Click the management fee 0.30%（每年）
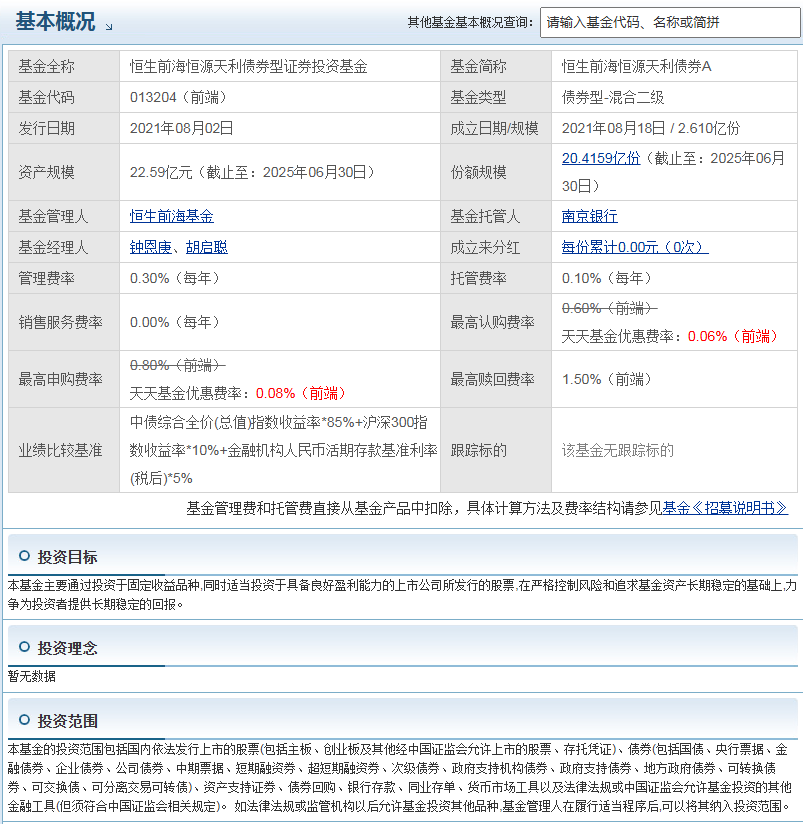 [x=175, y=278]
